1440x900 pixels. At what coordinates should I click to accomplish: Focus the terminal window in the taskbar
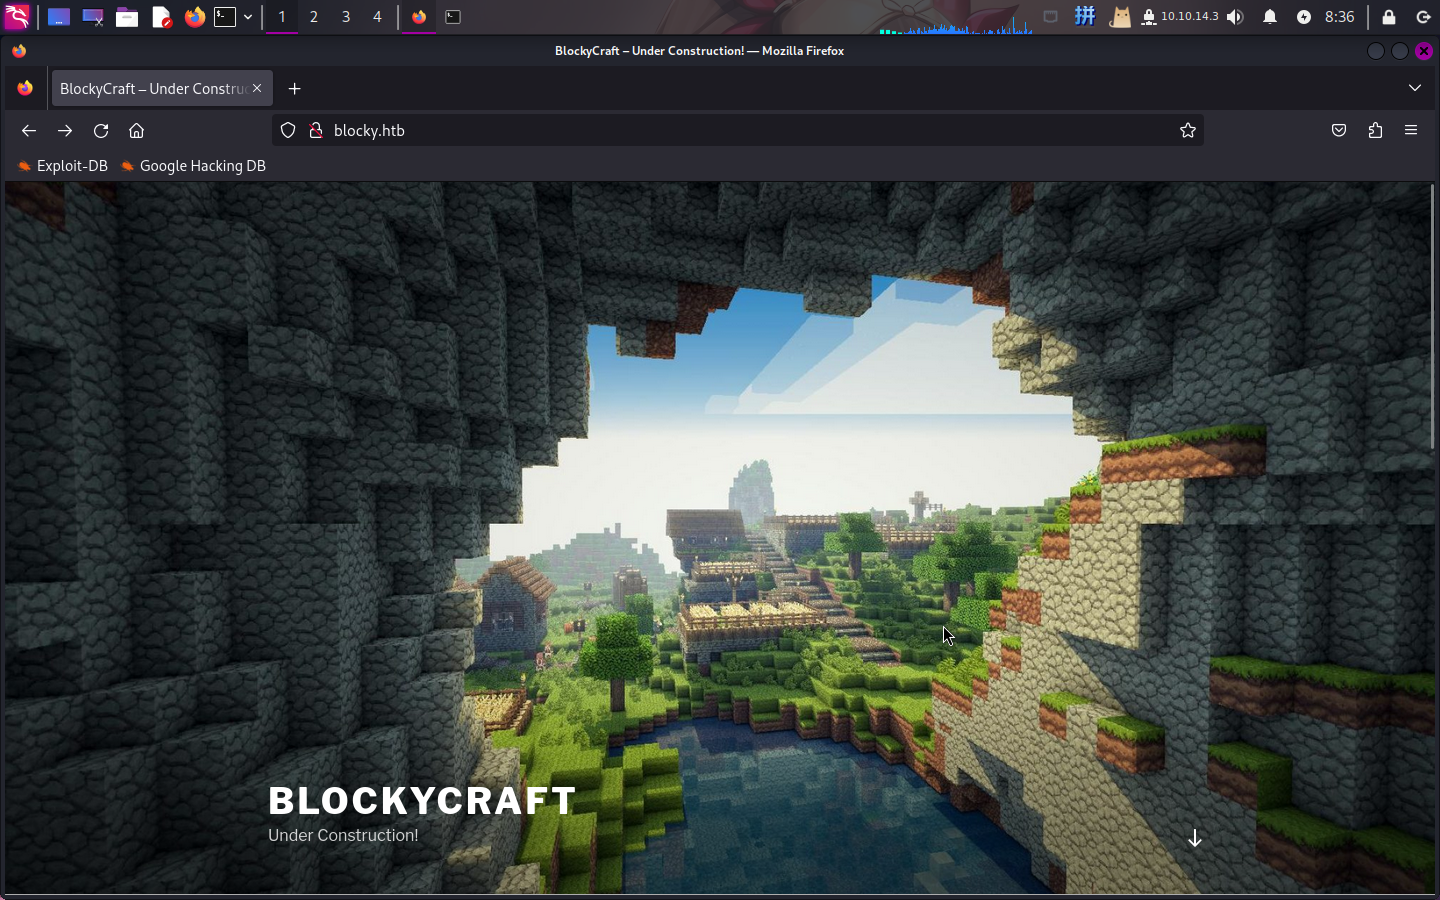click(x=453, y=17)
